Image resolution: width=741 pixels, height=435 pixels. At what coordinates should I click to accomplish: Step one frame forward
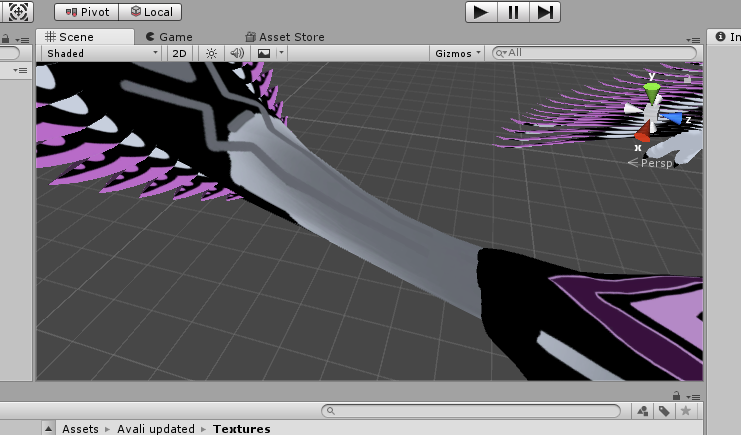click(x=545, y=12)
